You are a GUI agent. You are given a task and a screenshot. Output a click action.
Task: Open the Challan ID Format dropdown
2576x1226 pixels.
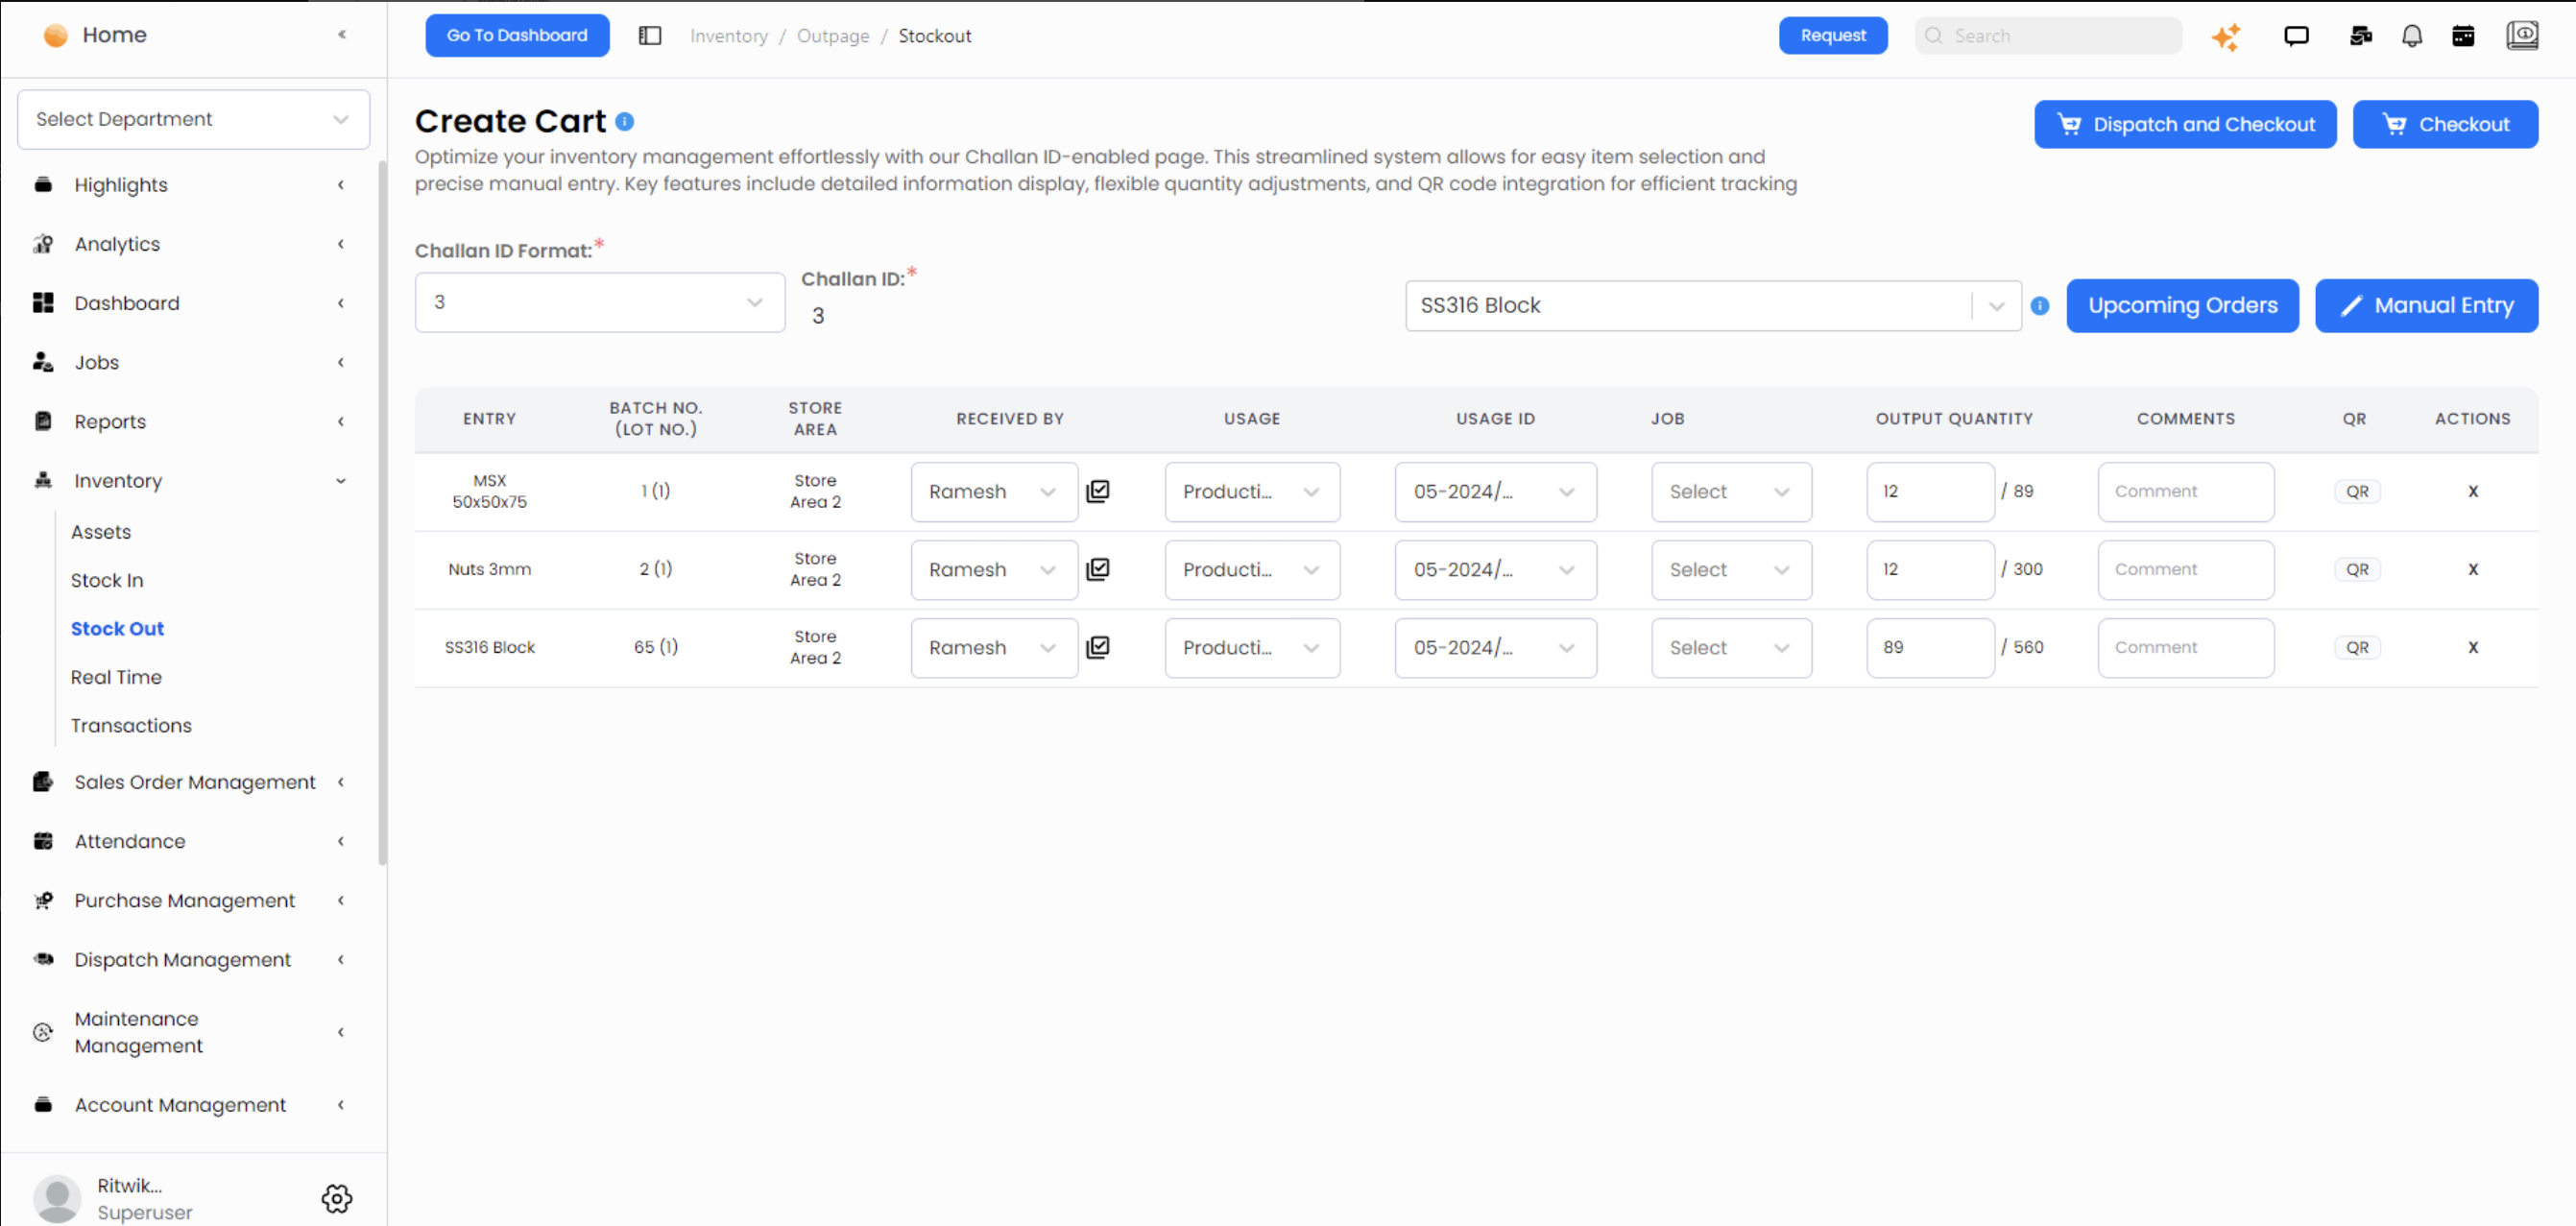point(599,302)
